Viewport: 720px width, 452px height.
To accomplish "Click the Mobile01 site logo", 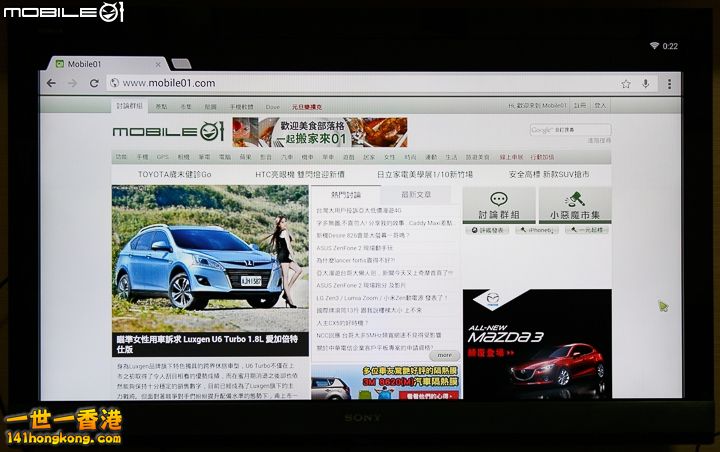I will click(x=168, y=131).
